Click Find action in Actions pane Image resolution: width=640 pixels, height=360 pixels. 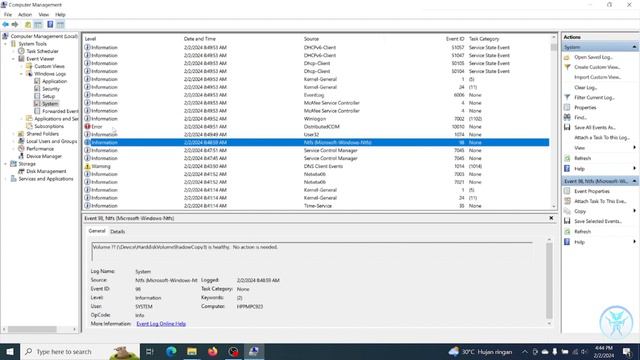(580, 118)
